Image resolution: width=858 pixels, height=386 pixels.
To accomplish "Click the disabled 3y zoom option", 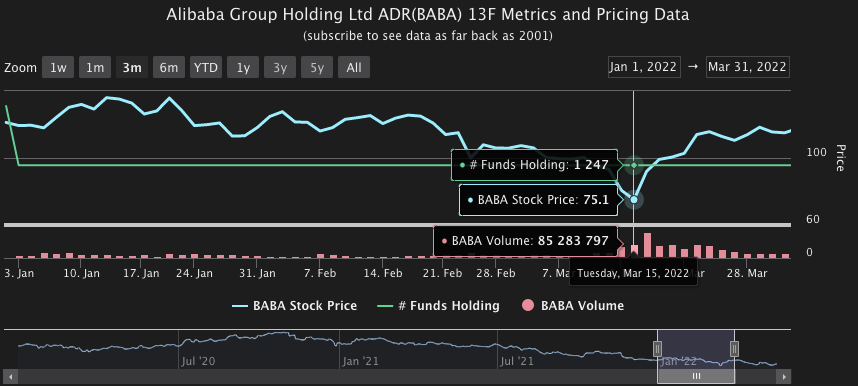I will (x=280, y=68).
